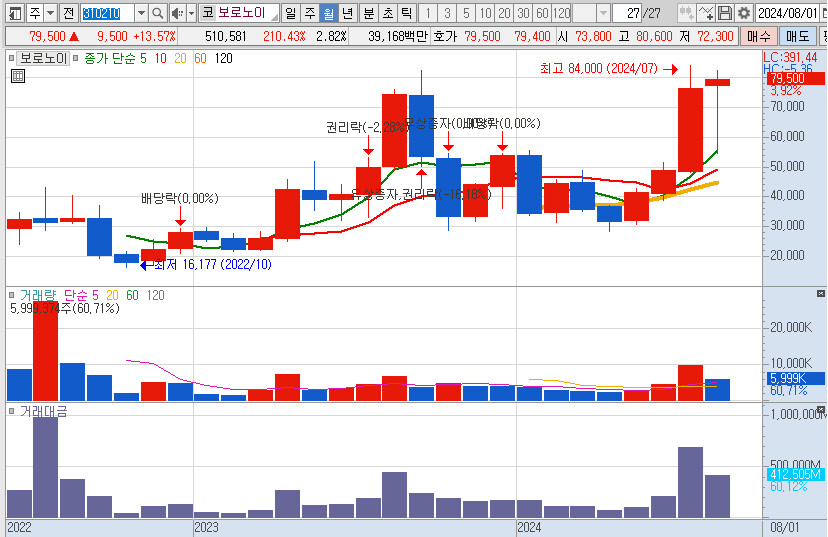Select interval 120

(561, 13)
